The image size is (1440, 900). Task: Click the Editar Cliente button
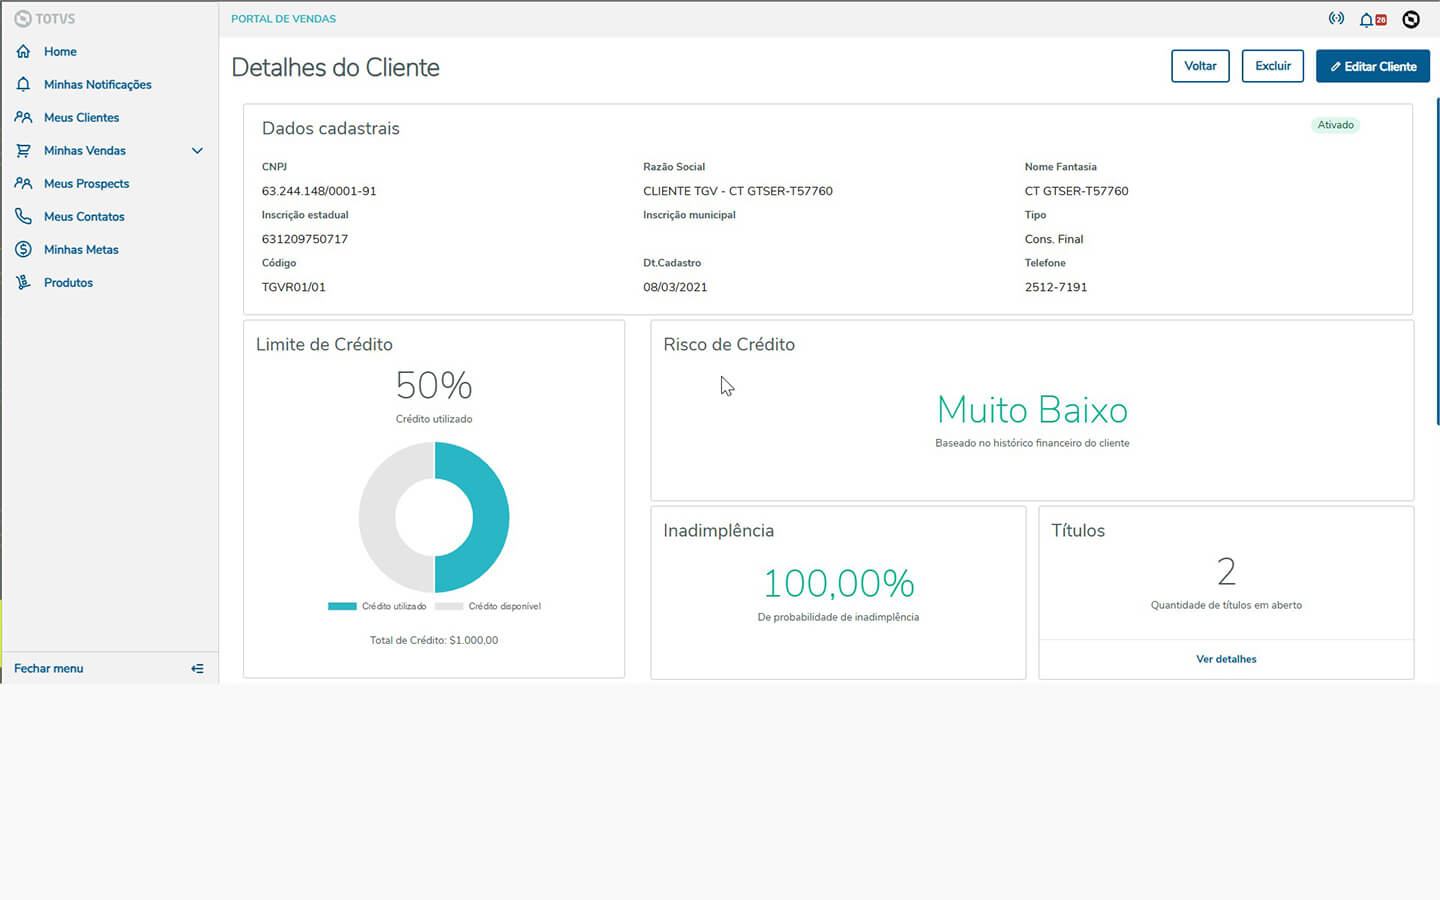(x=1372, y=66)
